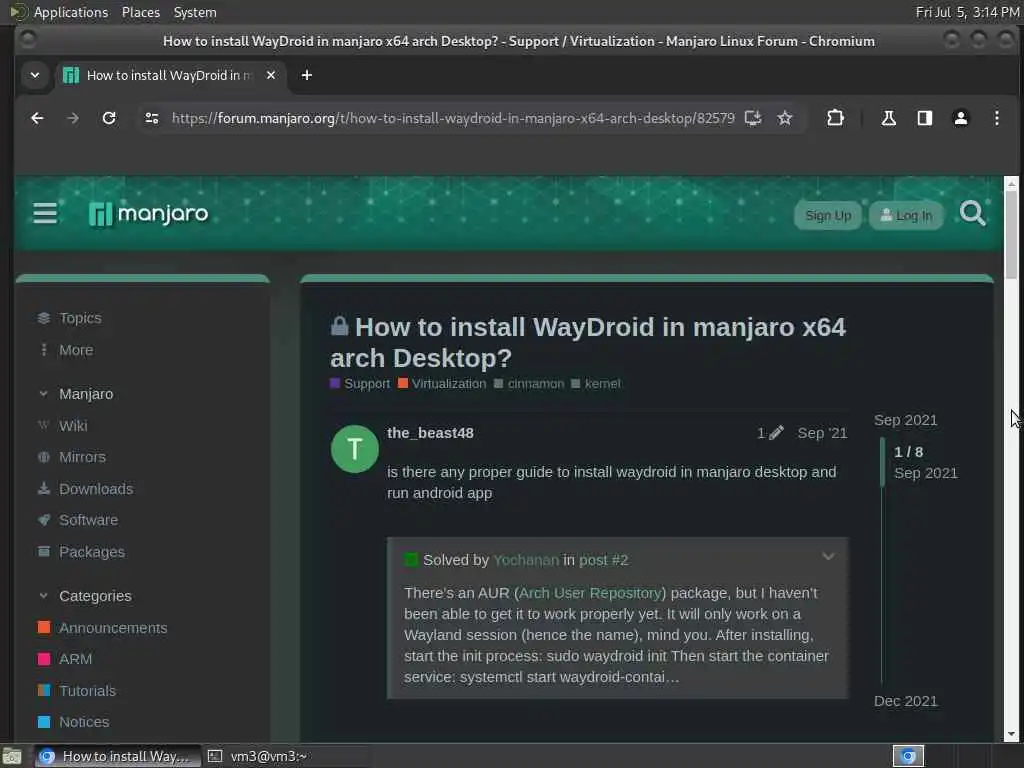The height and width of the screenshot is (768, 1024).
Task: Open the Places menu
Action: pos(141,12)
